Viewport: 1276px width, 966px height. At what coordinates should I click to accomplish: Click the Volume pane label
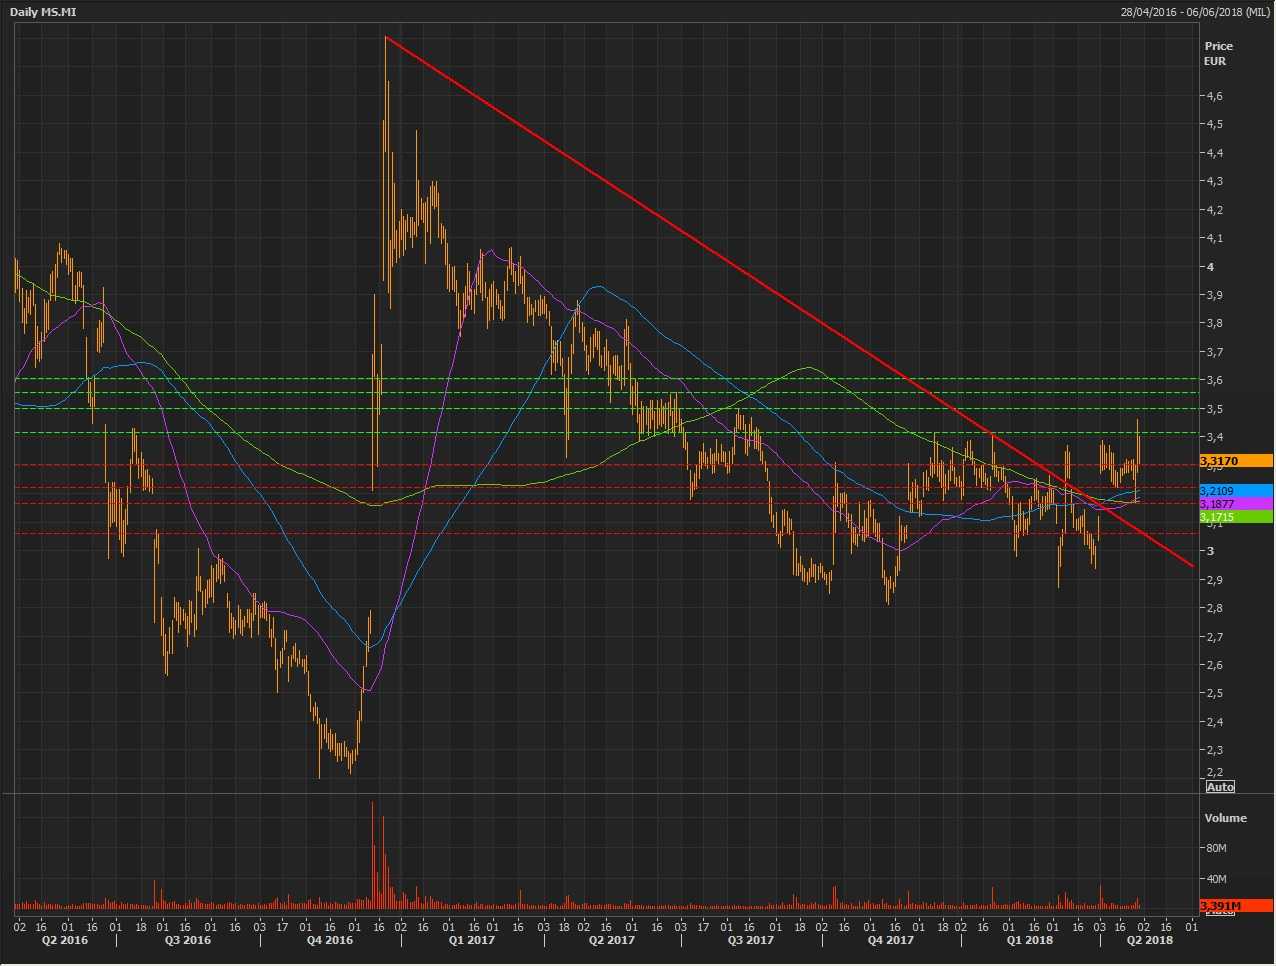1225,818
